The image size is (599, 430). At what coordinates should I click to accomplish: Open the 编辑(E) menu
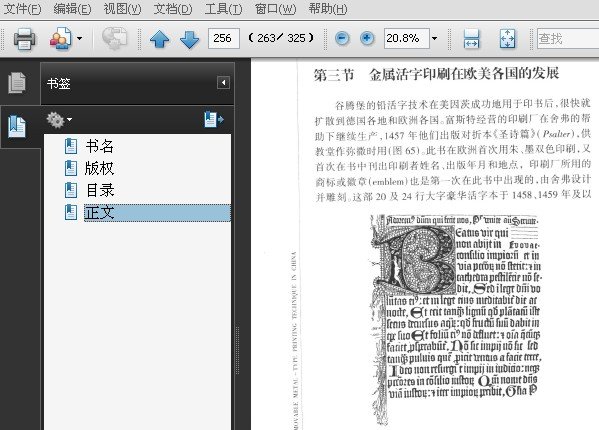[x=72, y=8]
